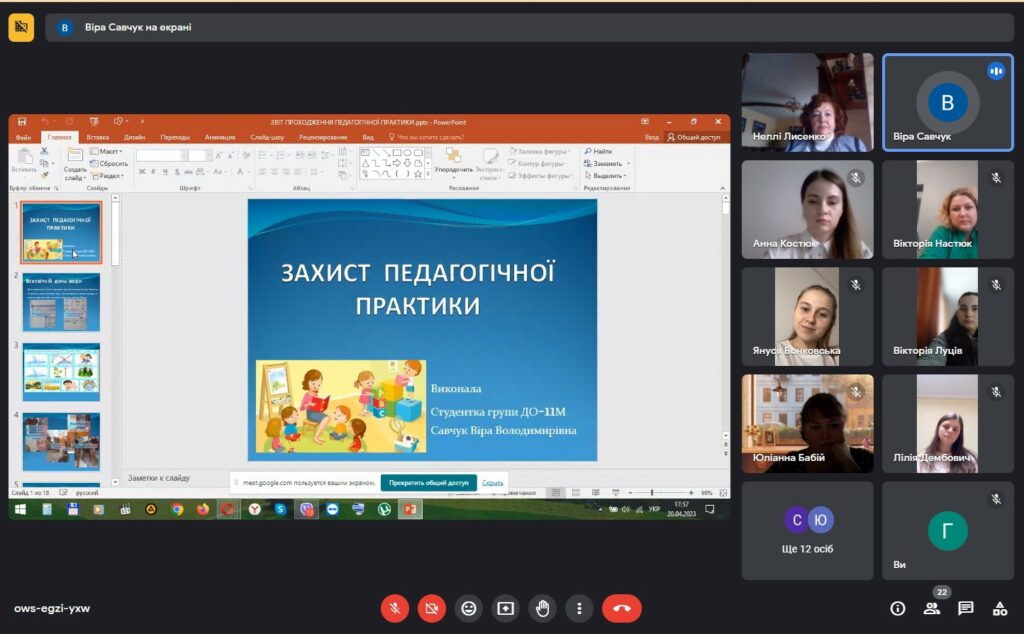
Task: Raise hand using the hand icon
Action: (542, 609)
